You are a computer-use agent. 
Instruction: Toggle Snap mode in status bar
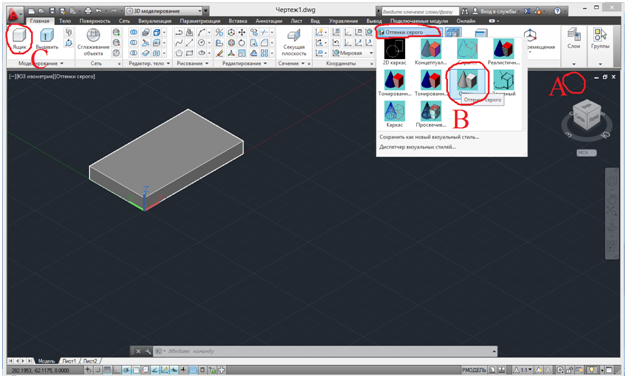(98, 370)
